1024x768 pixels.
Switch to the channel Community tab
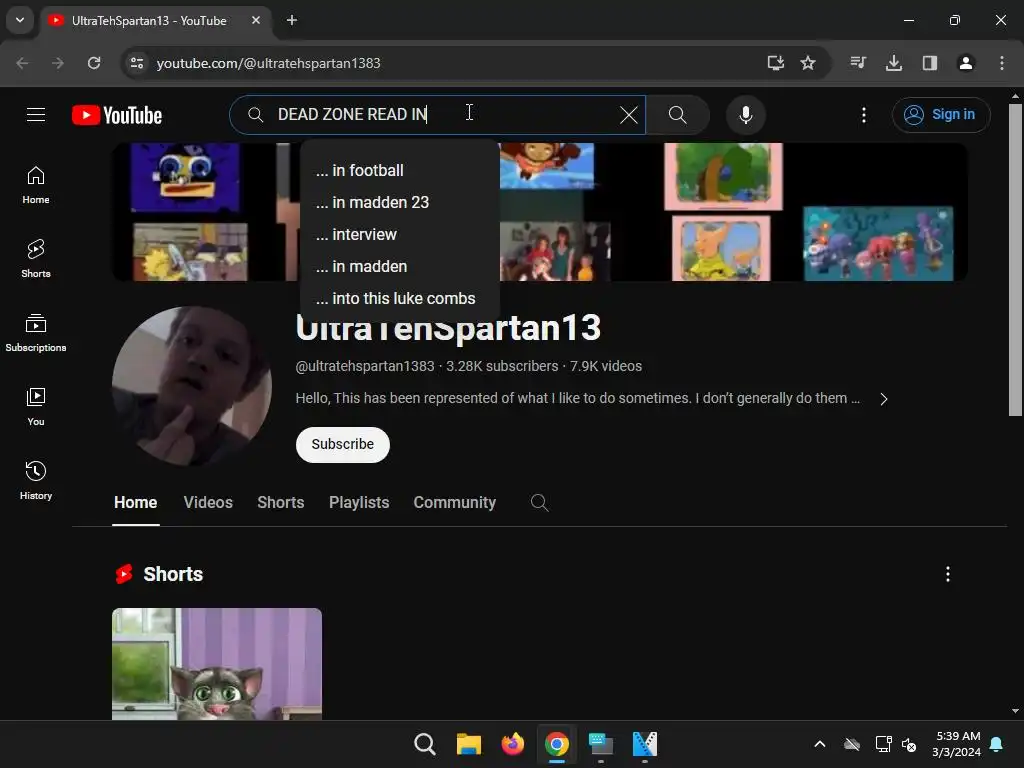(x=455, y=502)
